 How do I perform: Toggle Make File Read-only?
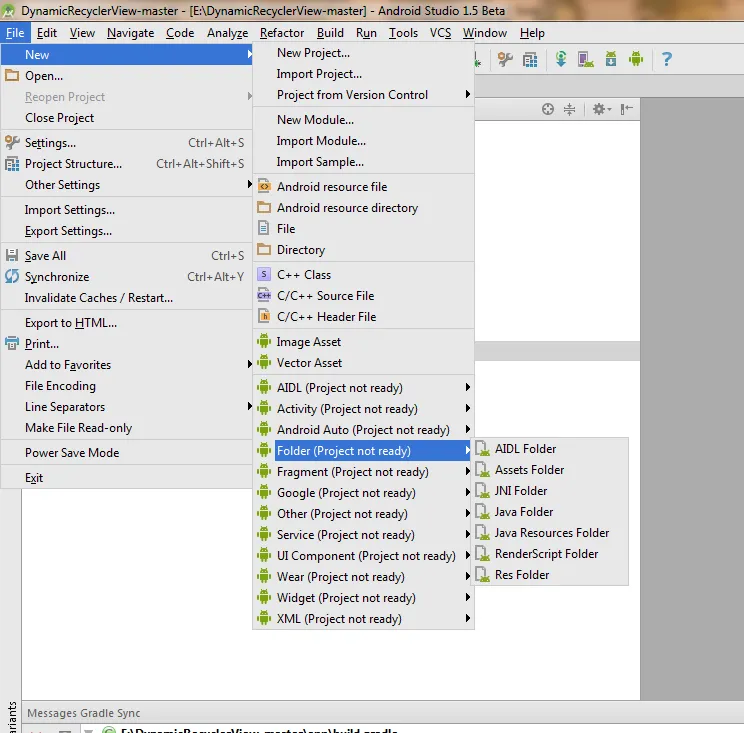[x=126, y=427]
